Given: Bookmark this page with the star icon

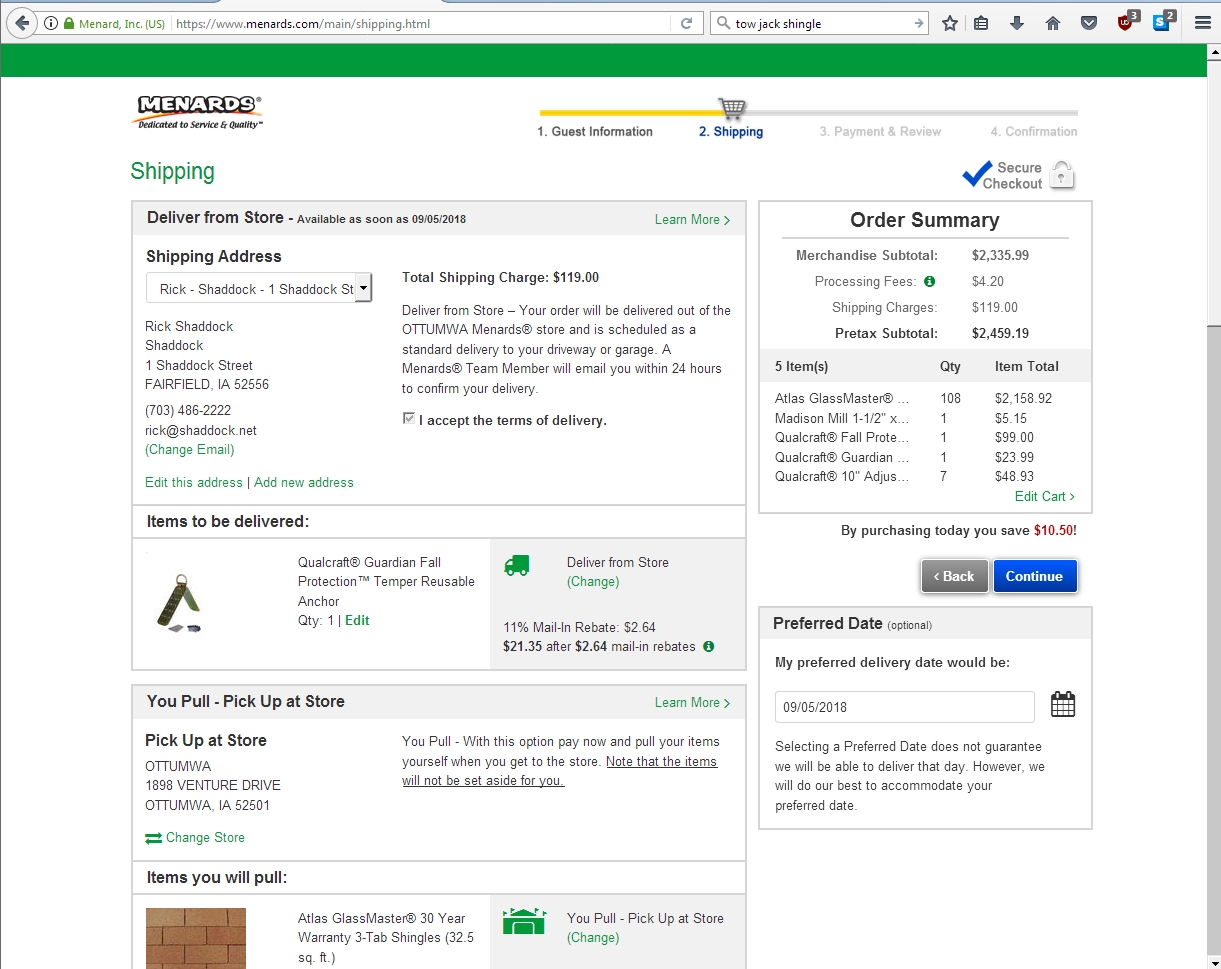Looking at the screenshot, I should pos(949,23).
